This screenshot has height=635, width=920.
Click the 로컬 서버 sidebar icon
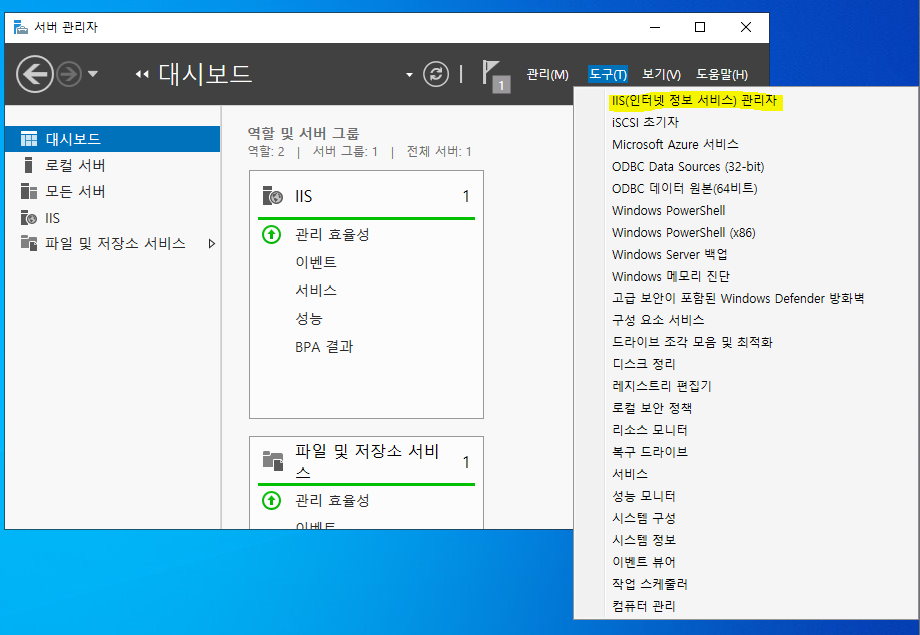pos(28,165)
